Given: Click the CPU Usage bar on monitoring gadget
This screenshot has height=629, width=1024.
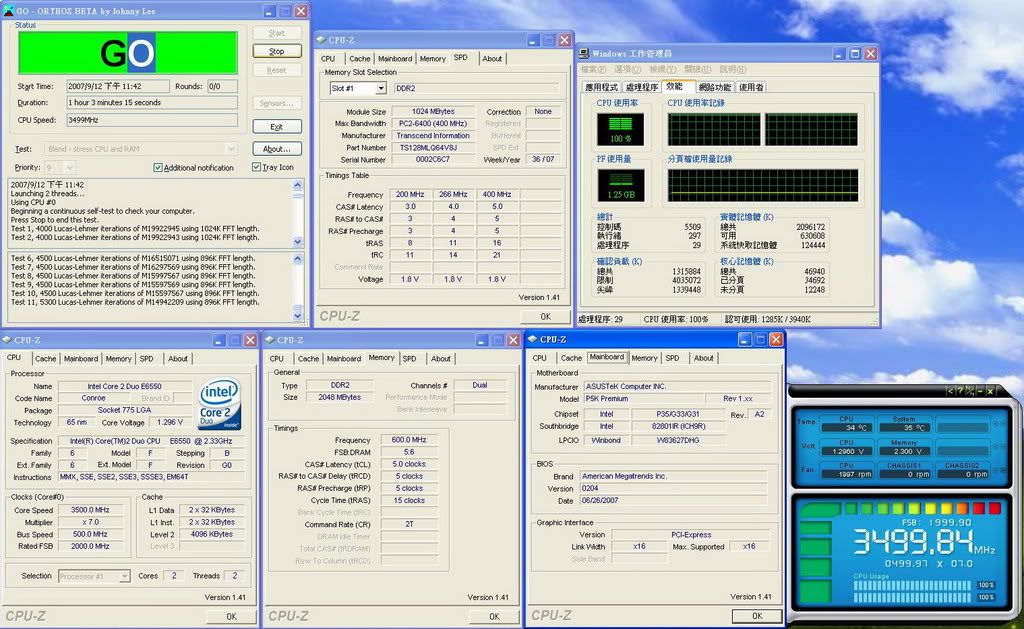Looking at the screenshot, I should tap(914, 591).
